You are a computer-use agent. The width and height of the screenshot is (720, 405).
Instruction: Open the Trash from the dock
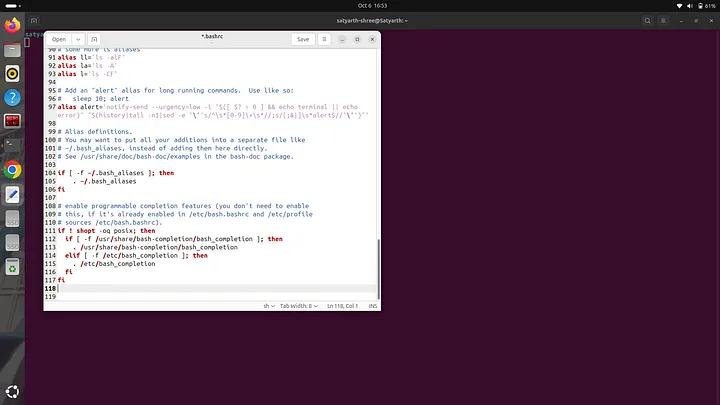click(12, 267)
